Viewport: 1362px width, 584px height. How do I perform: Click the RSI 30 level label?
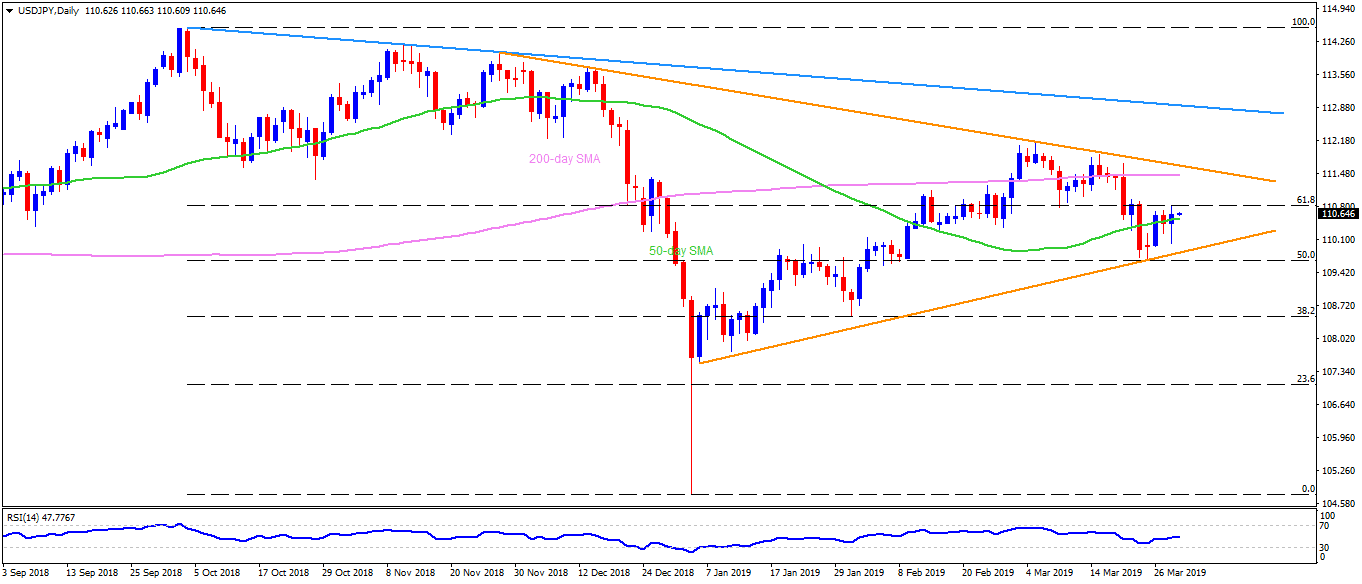1327,547
